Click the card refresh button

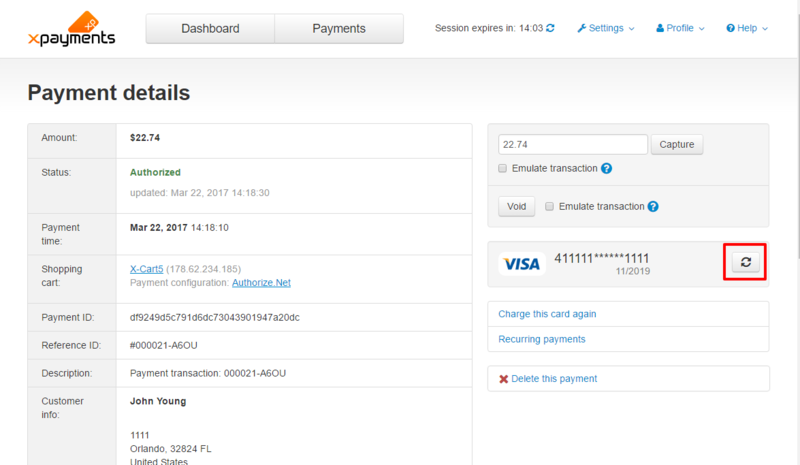pyautogui.click(x=745, y=262)
